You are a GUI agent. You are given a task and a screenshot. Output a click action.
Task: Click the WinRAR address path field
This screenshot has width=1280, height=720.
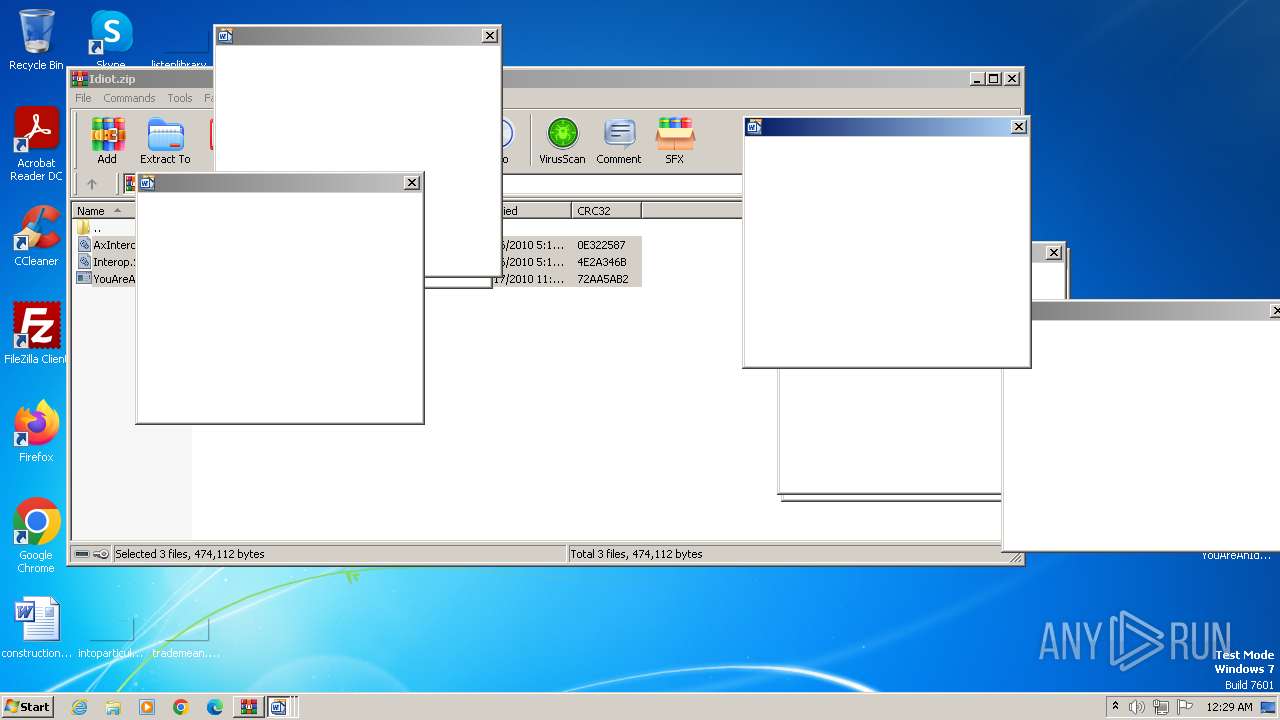click(622, 184)
